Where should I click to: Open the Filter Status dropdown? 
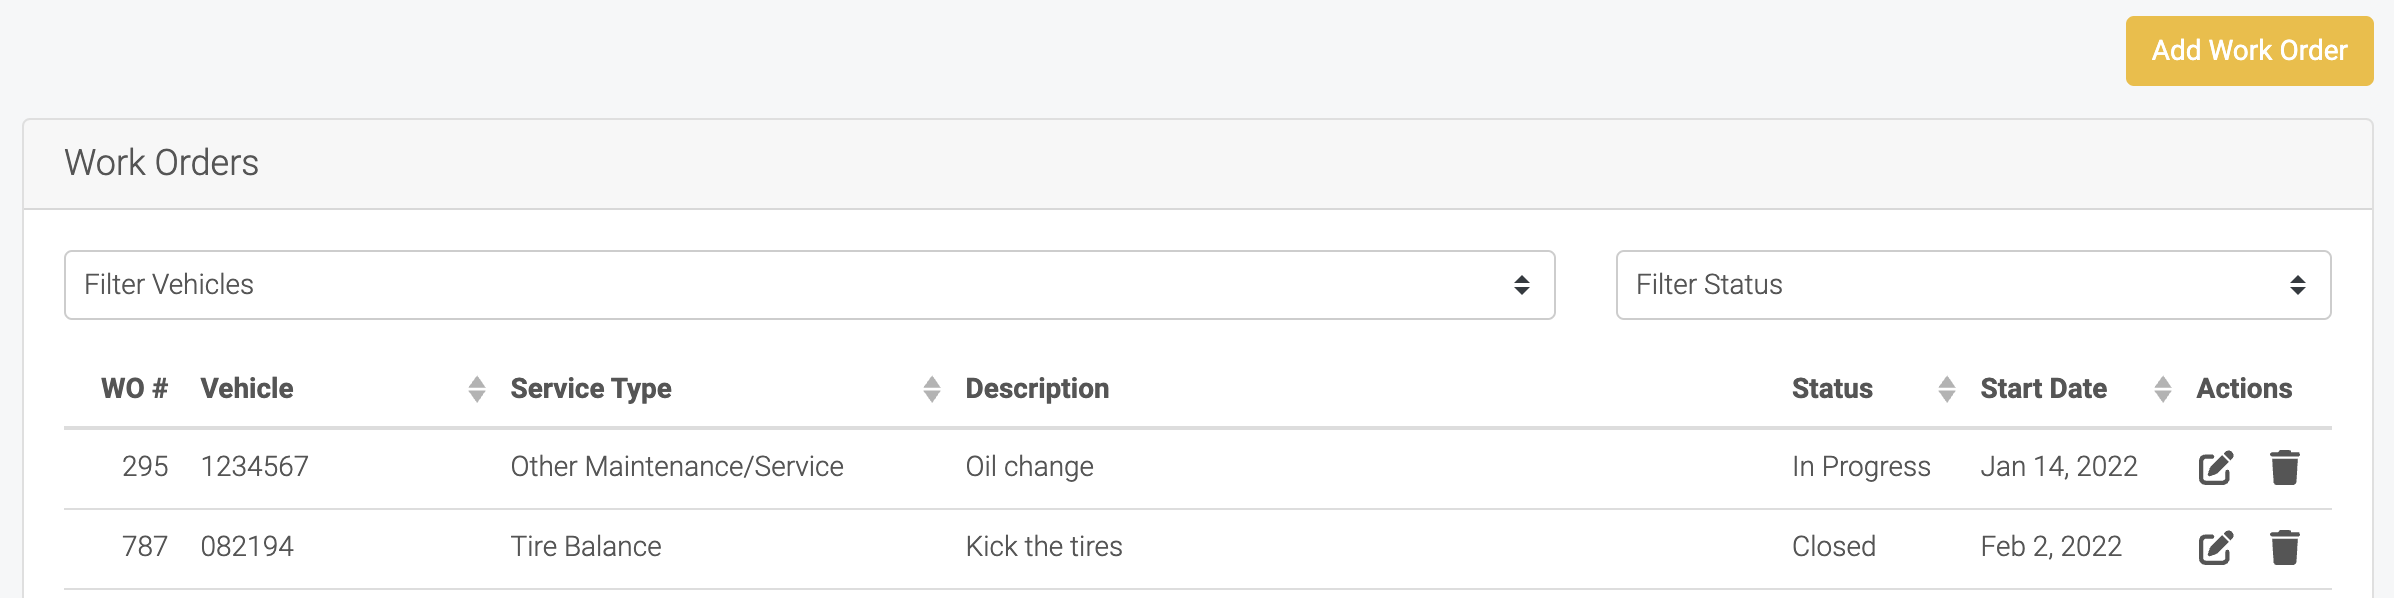coord(1973,285)
